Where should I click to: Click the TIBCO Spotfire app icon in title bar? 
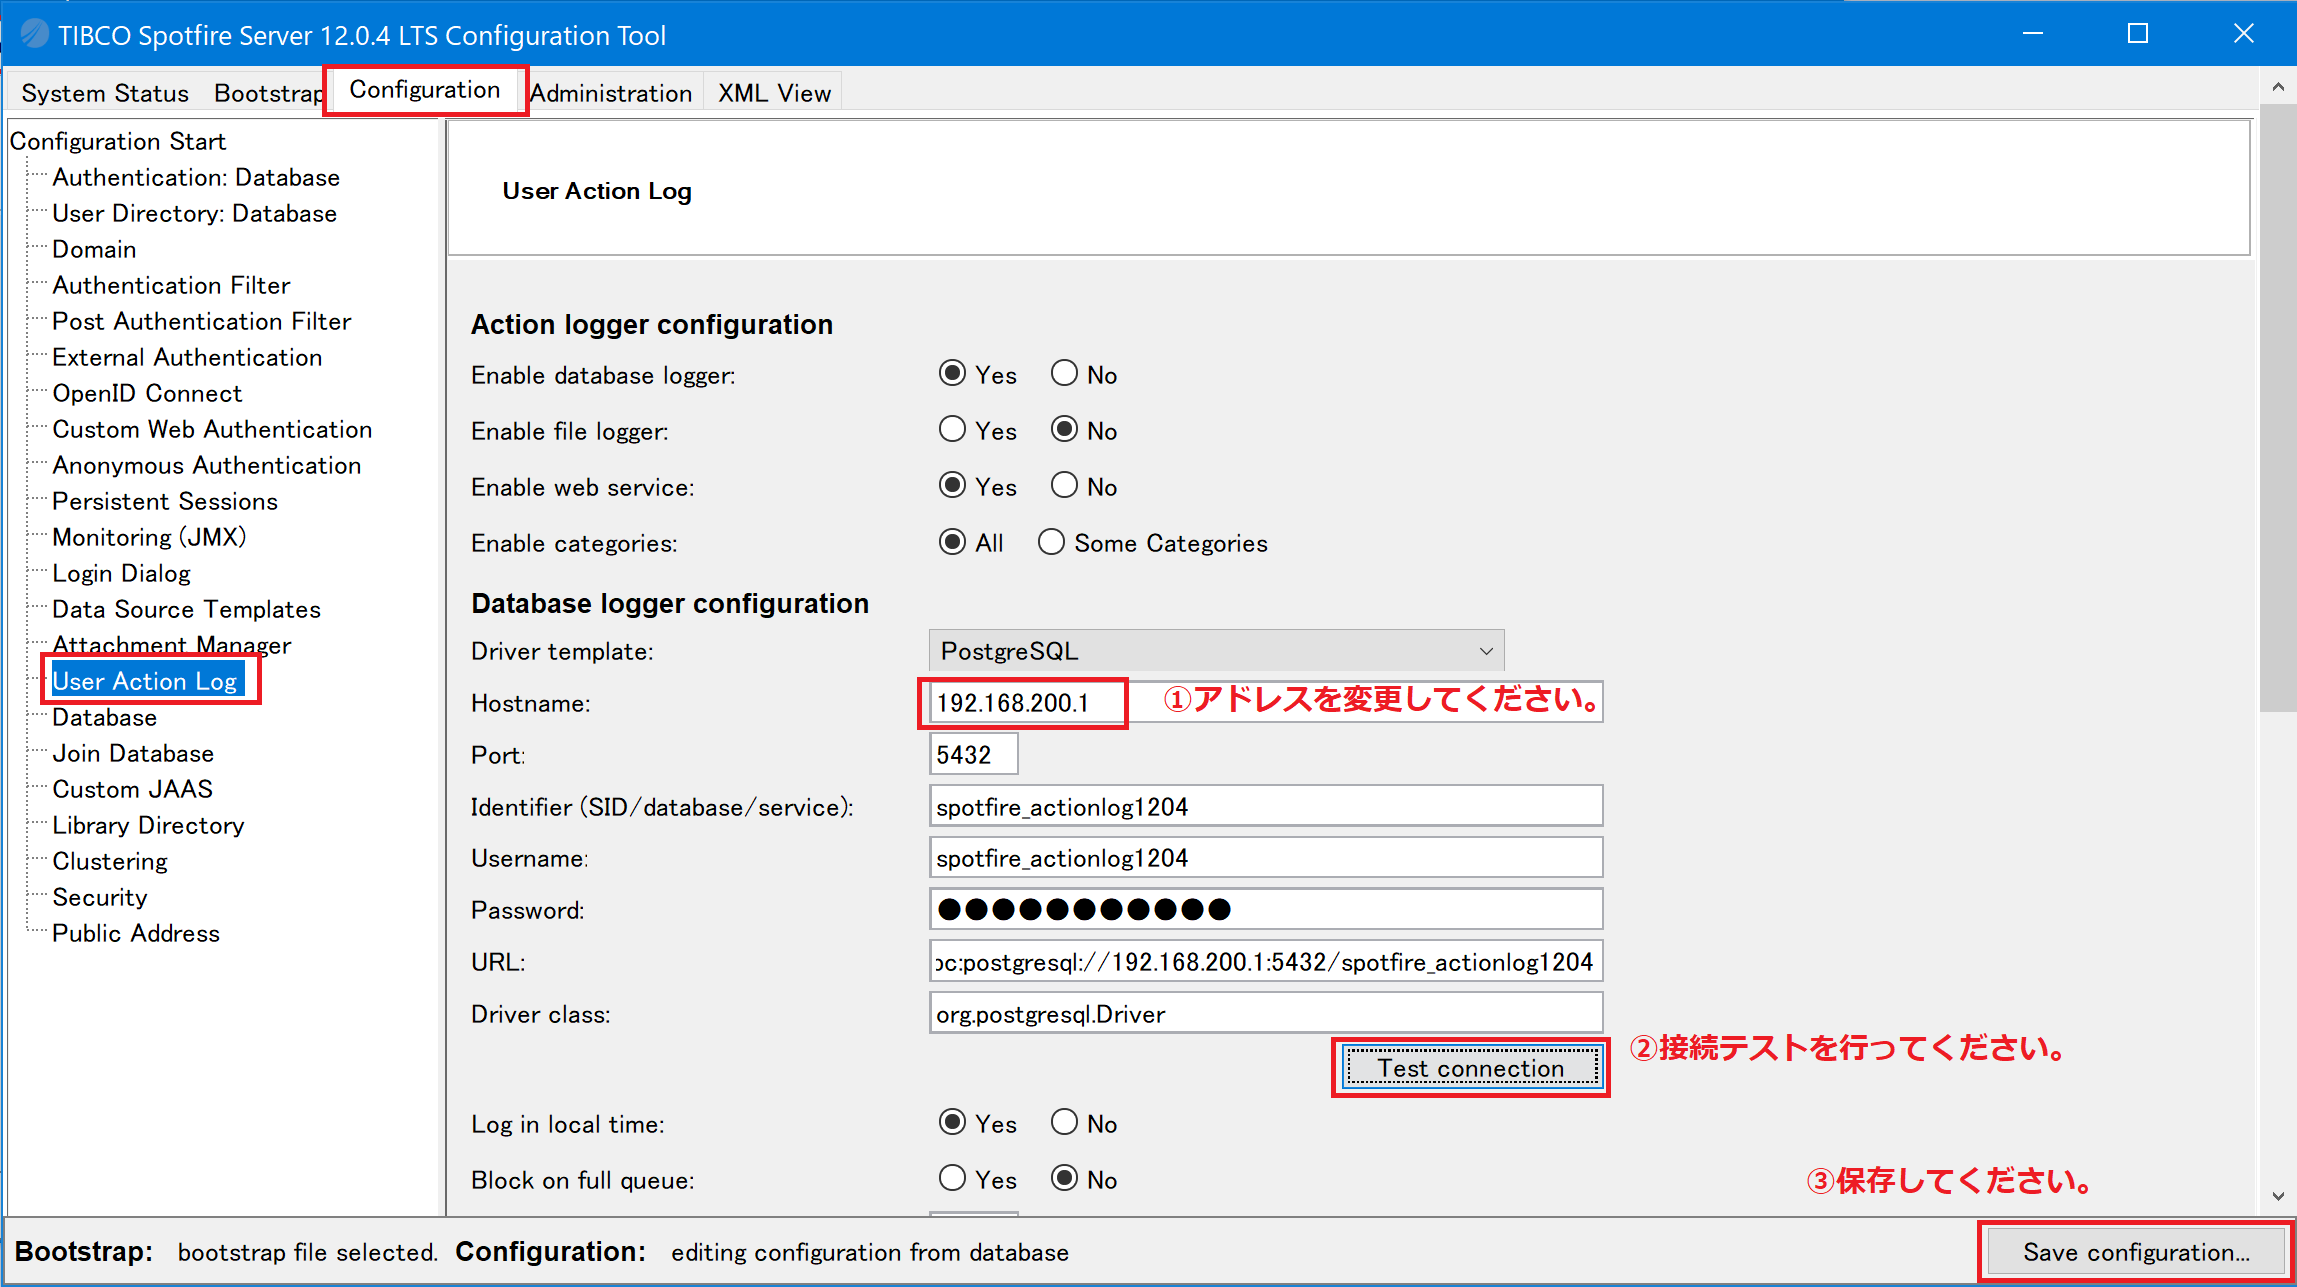point(34,34)
